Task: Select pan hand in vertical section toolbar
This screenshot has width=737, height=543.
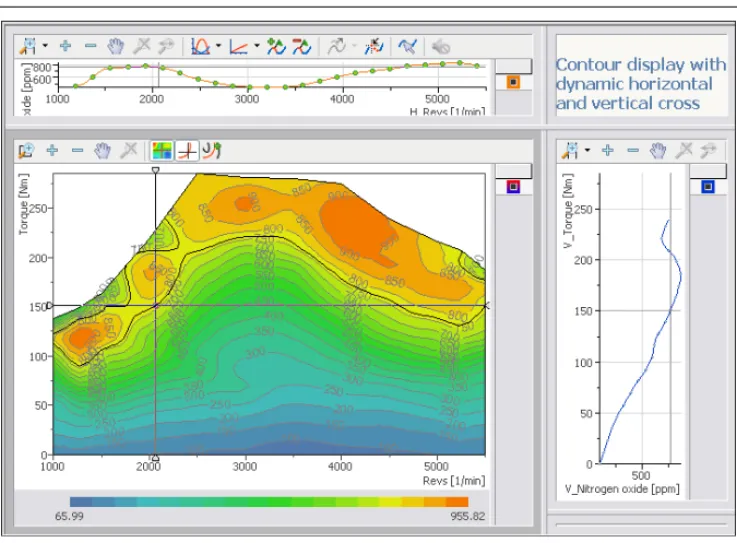Action: pos(658,150)
